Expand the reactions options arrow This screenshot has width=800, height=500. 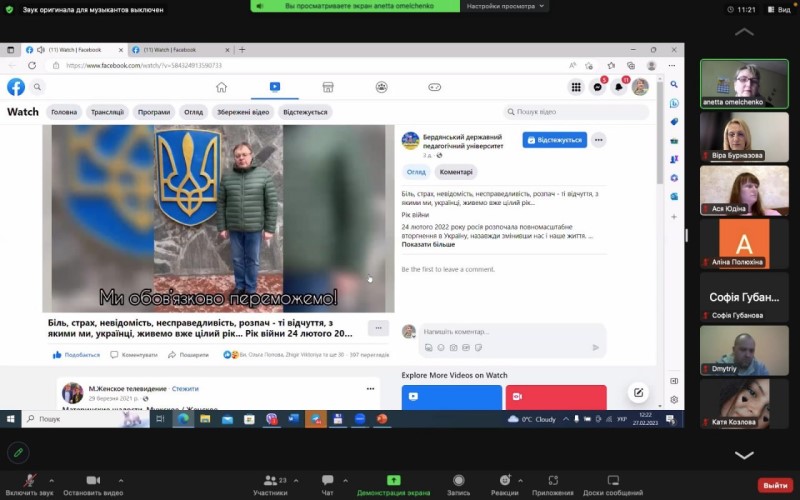pyautogui.click(x=520, y=480)
